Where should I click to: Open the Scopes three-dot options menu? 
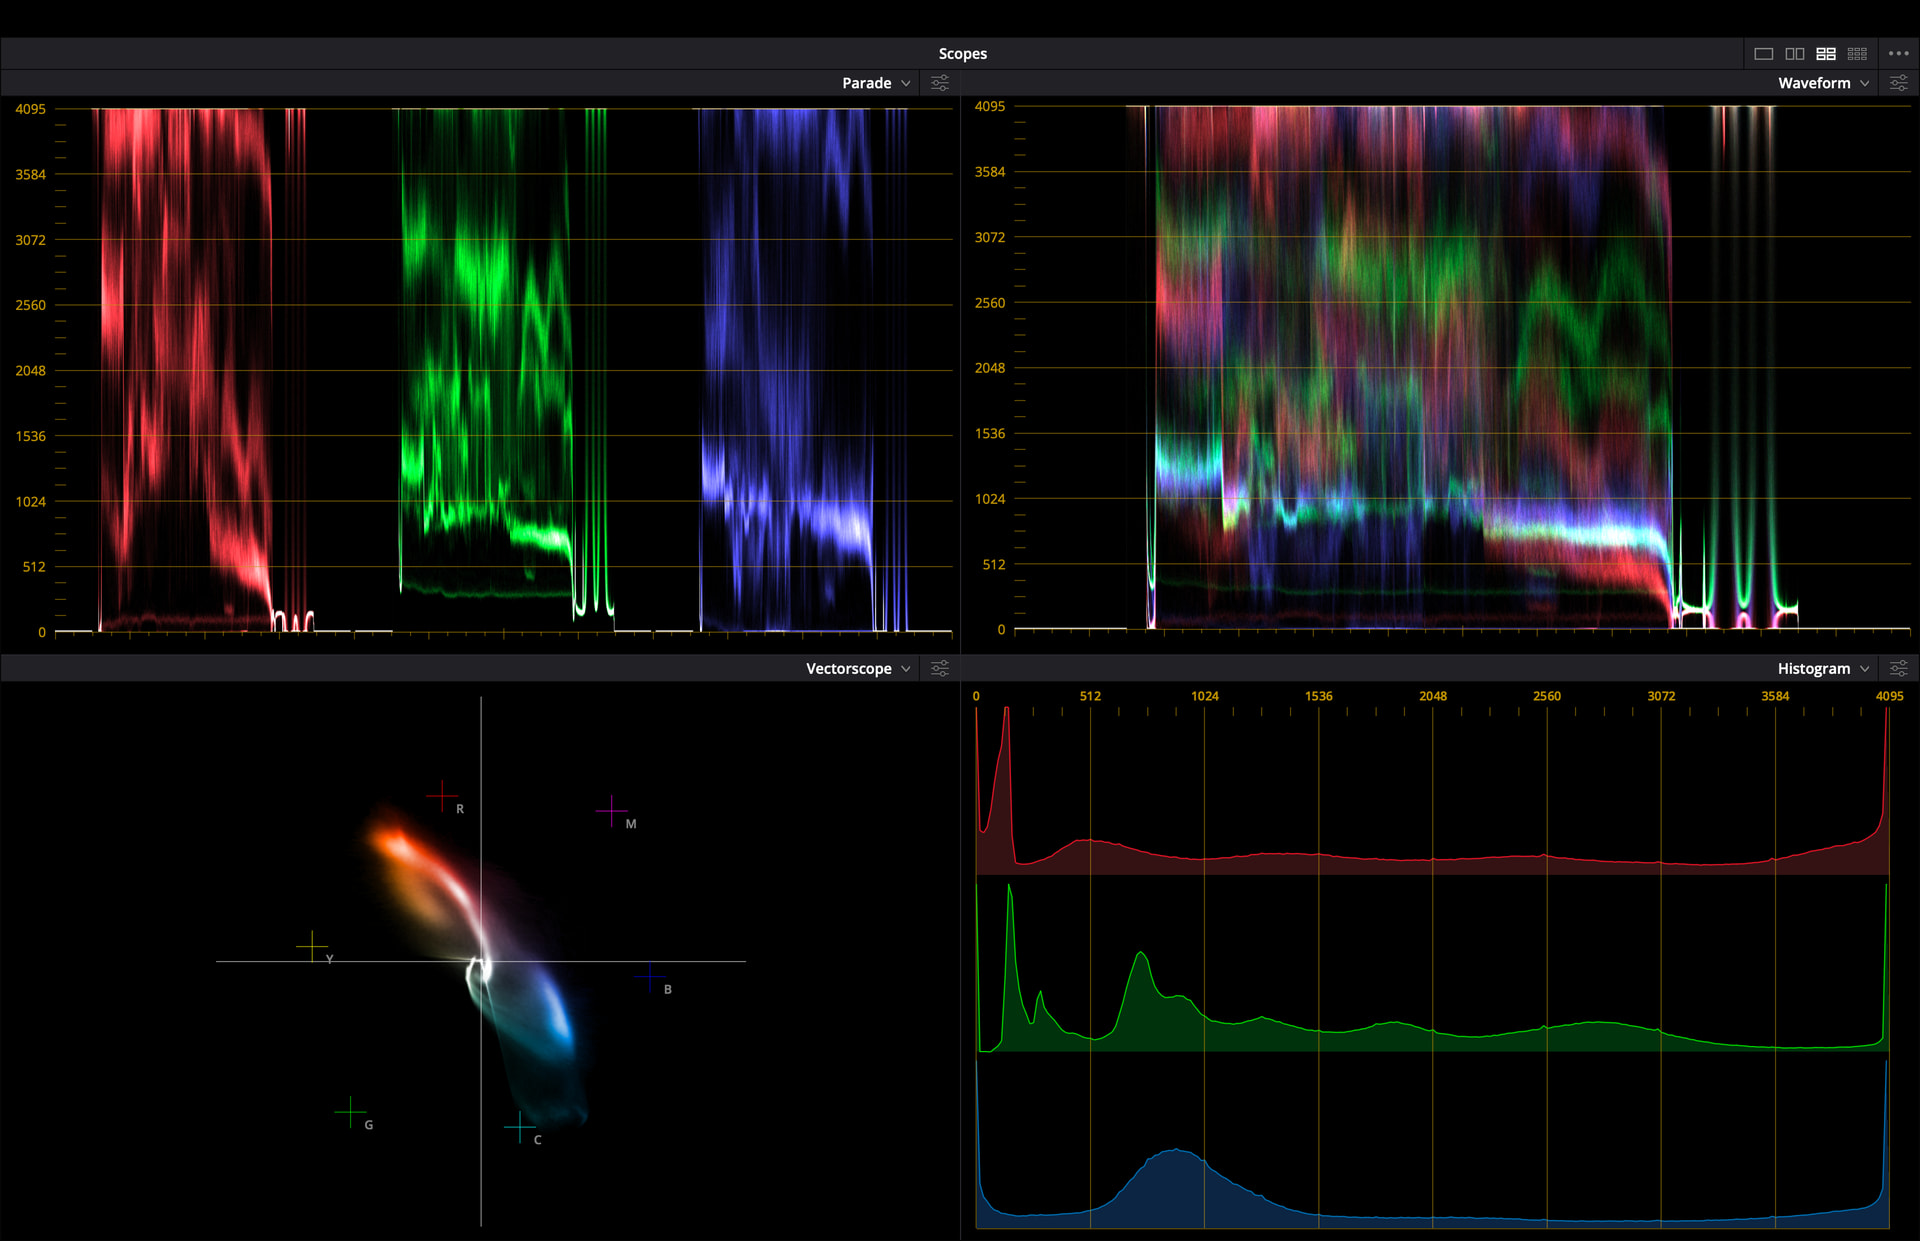(1898, 54)
